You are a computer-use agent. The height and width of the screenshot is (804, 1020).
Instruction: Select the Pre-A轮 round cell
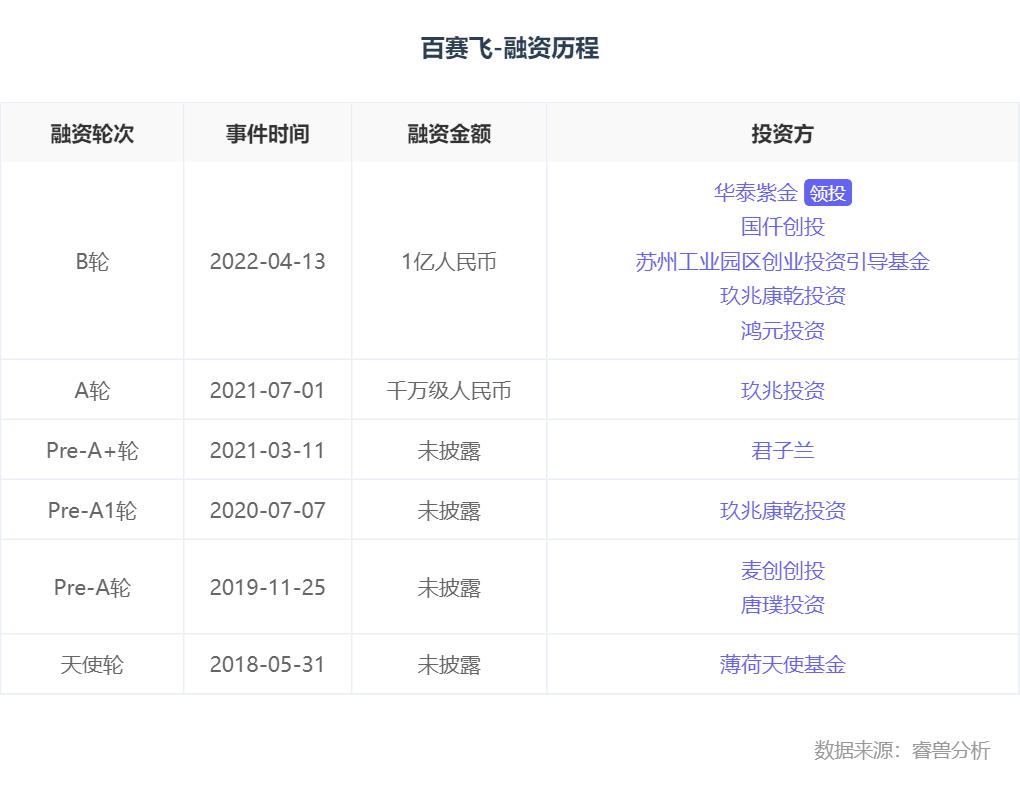pyautogui.click(x=92, y=587)
